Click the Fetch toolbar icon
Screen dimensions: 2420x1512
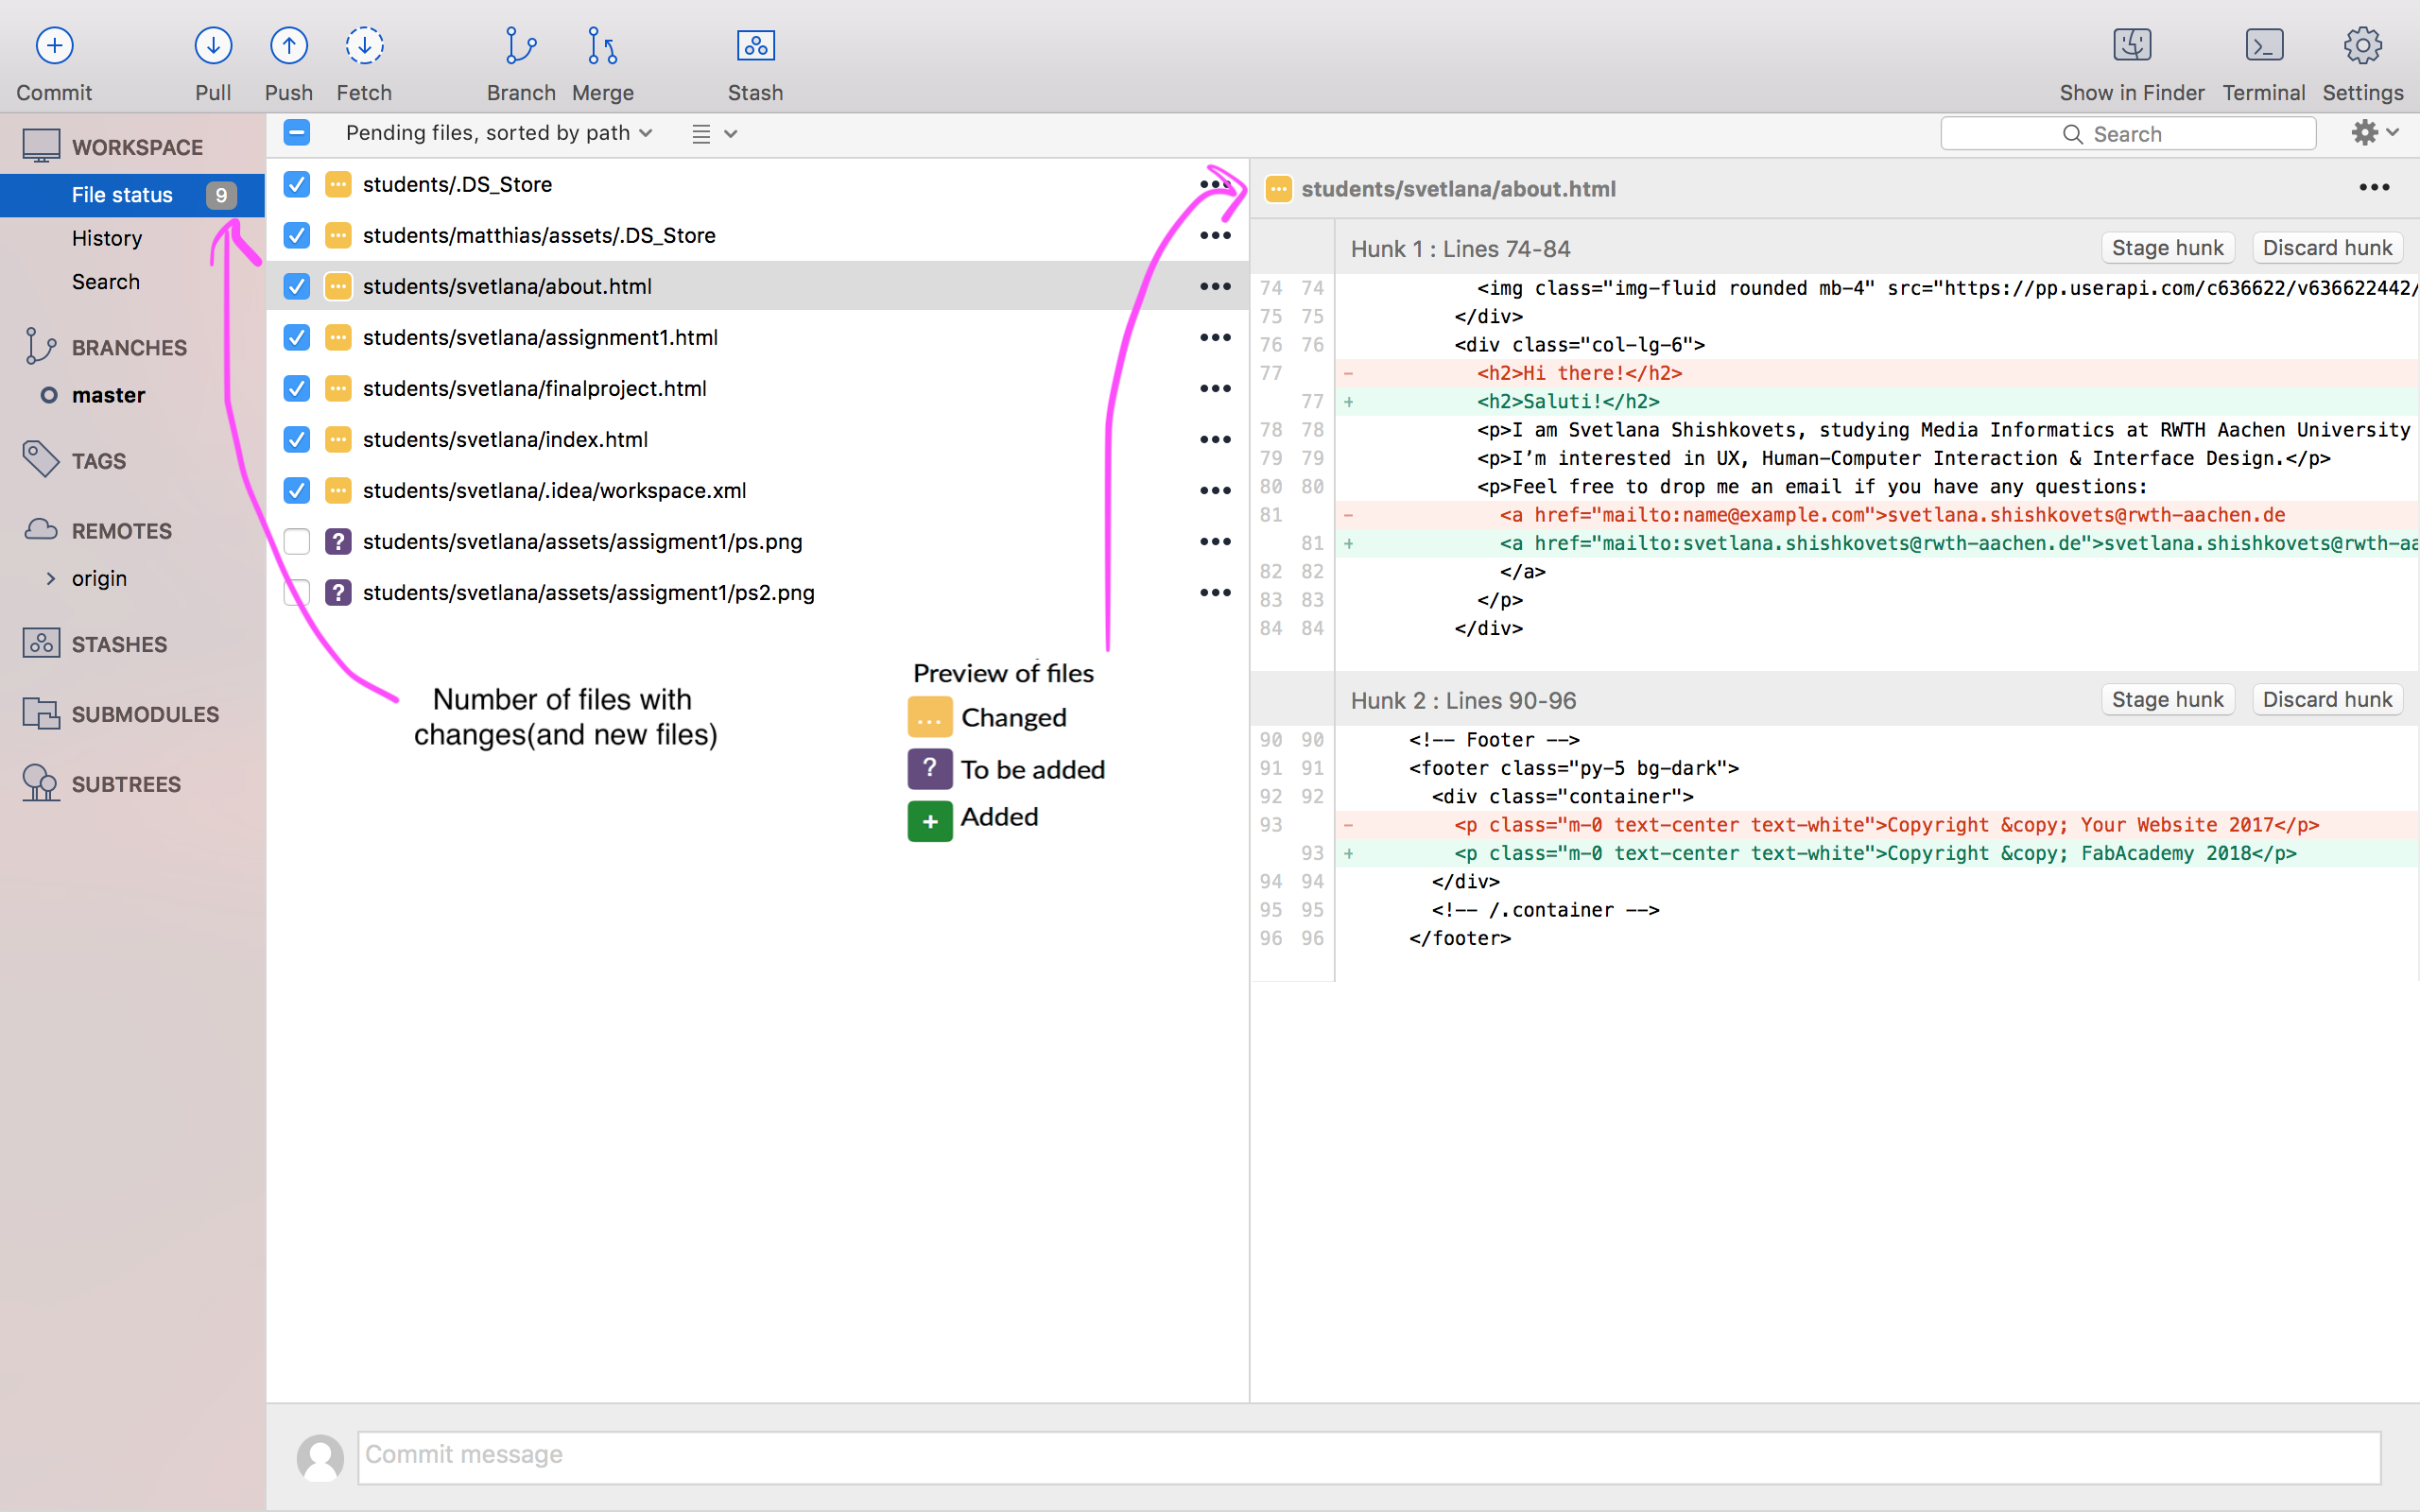pyautogui.click(x=364, y=45)
